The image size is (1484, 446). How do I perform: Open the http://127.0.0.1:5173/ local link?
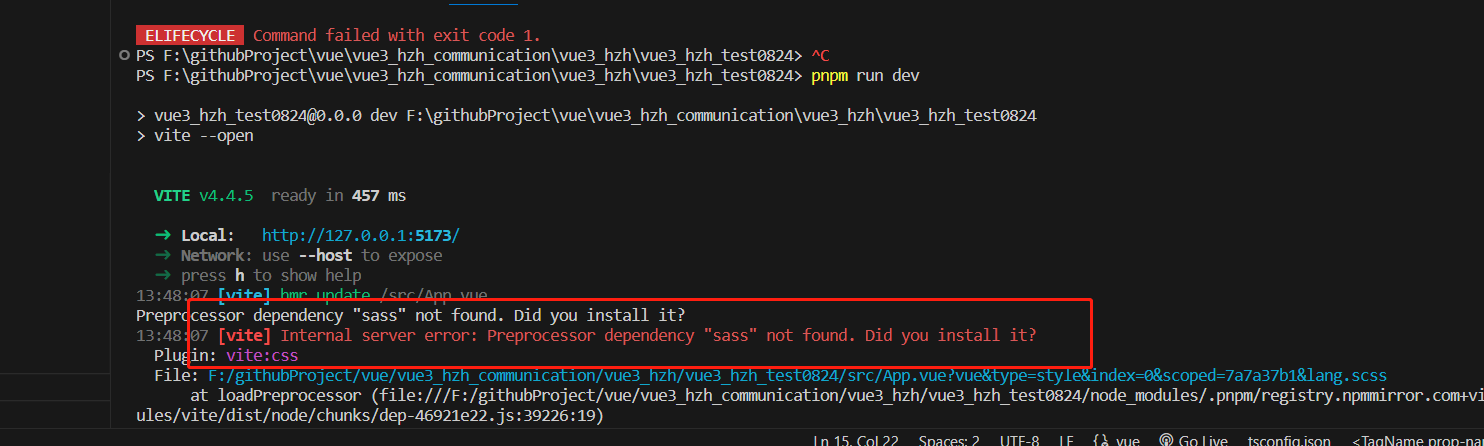tap(361, 235)
